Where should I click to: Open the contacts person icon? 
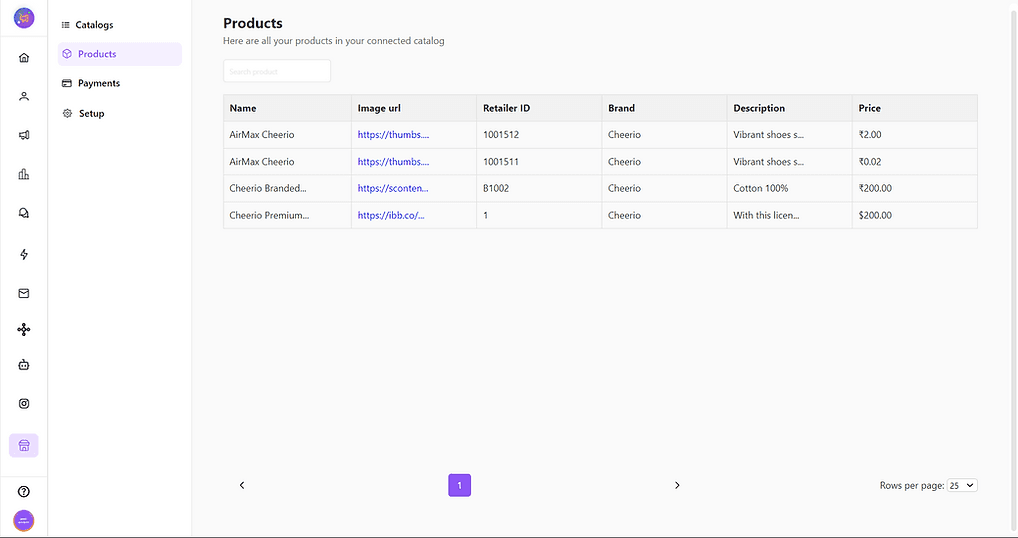click(24, 97)
